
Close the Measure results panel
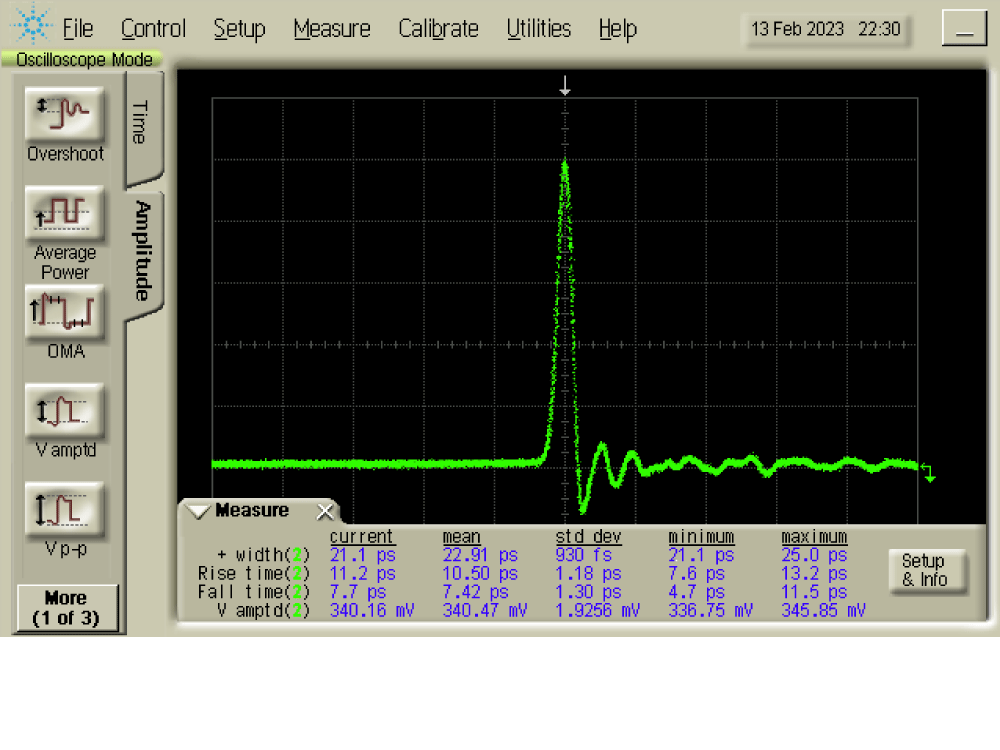(325, 511)
